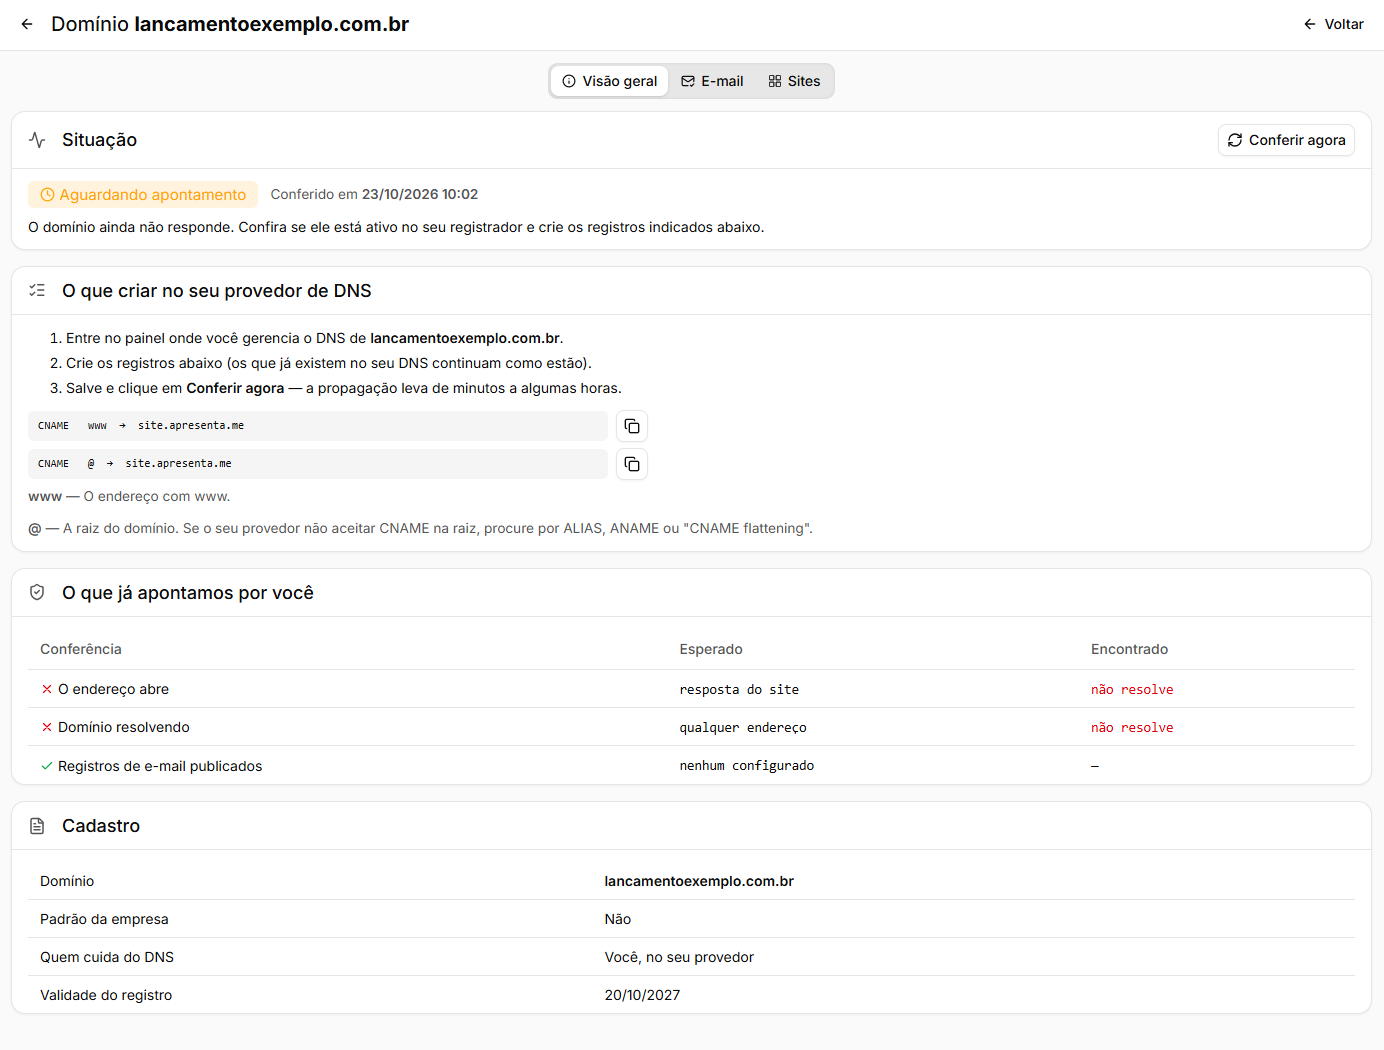
Task: Click the 'Domínio resolvendo' row label
Action: click(124, 727)
